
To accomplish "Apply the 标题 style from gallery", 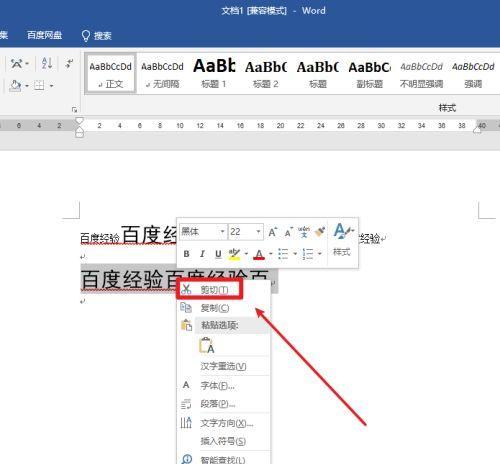I will tap(318, 73).
